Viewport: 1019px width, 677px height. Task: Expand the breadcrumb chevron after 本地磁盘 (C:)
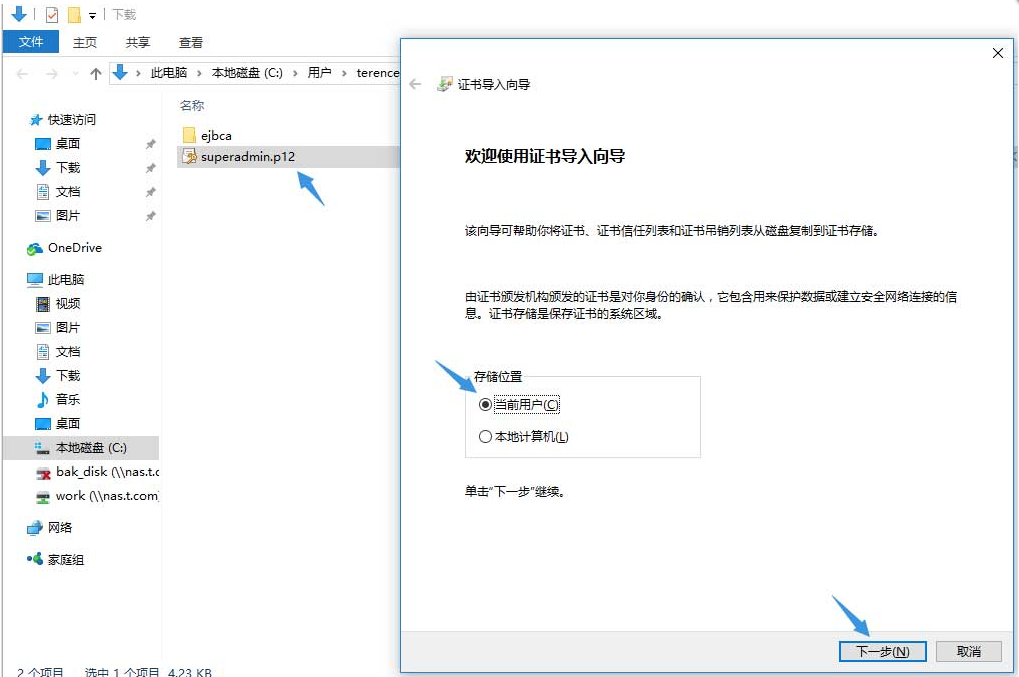[x=295, y=73]
